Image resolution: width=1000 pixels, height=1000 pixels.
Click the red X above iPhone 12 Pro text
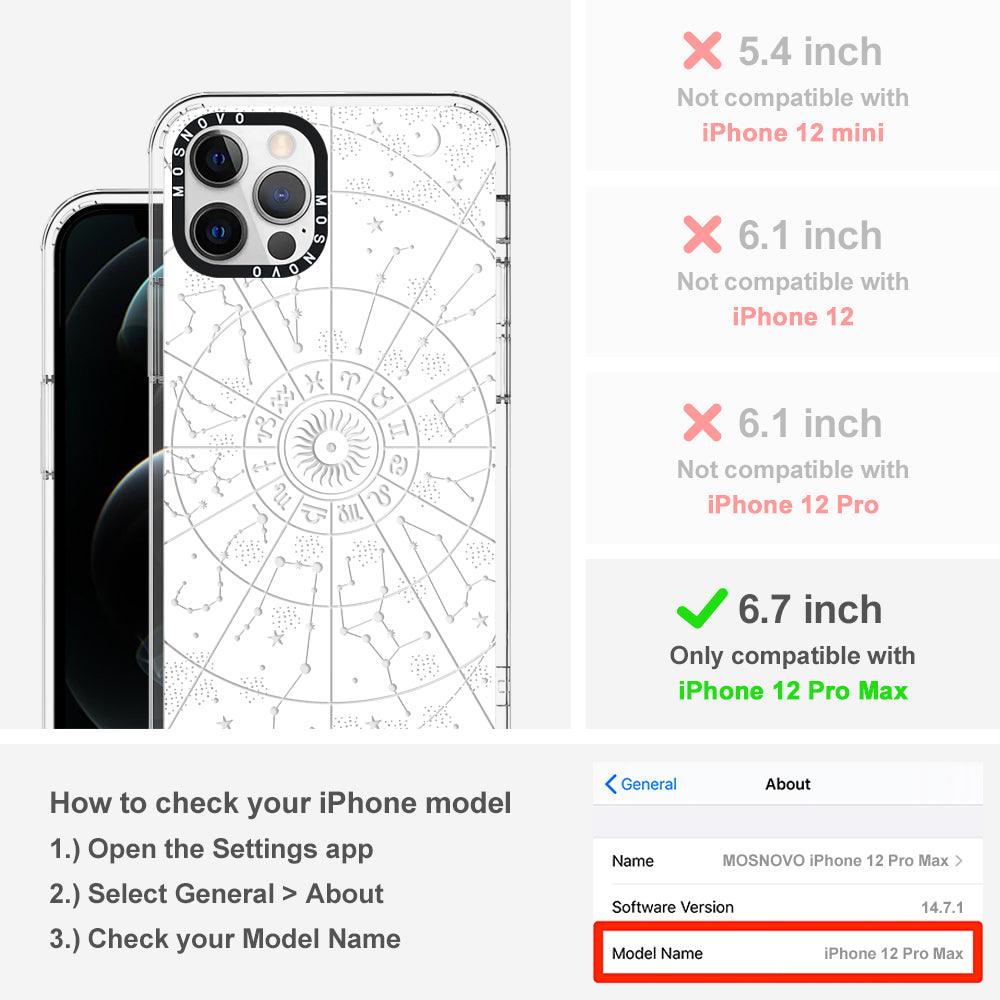click(x=702, y=422)
